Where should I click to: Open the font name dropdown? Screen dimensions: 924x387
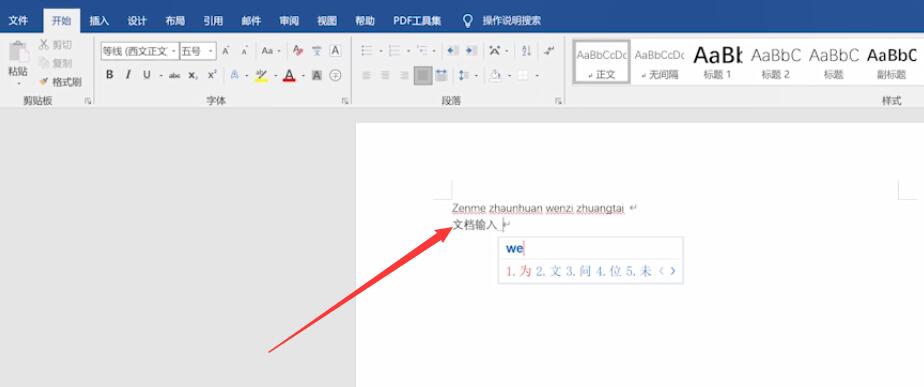140,51
